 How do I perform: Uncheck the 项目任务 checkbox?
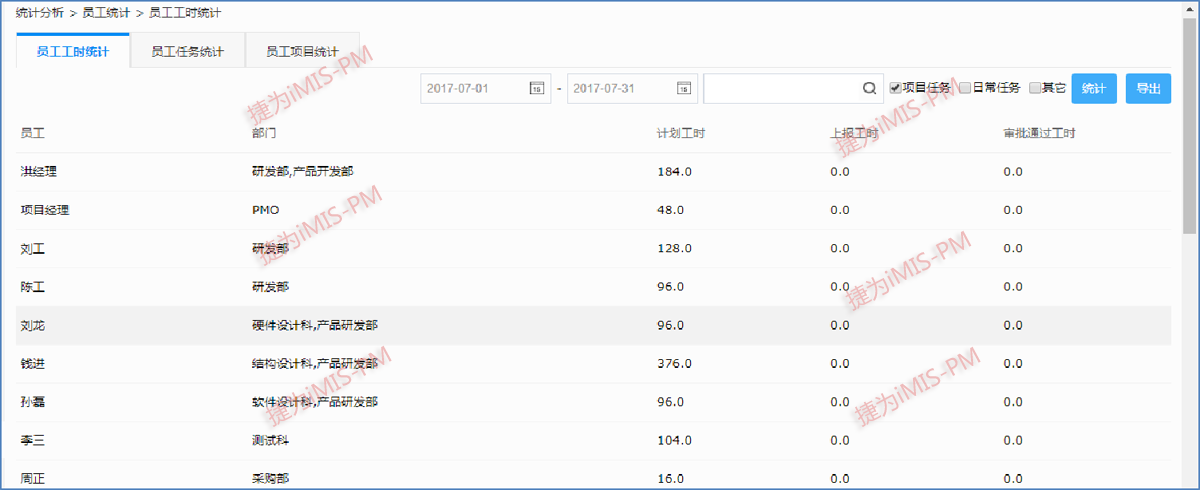point(896,88)
